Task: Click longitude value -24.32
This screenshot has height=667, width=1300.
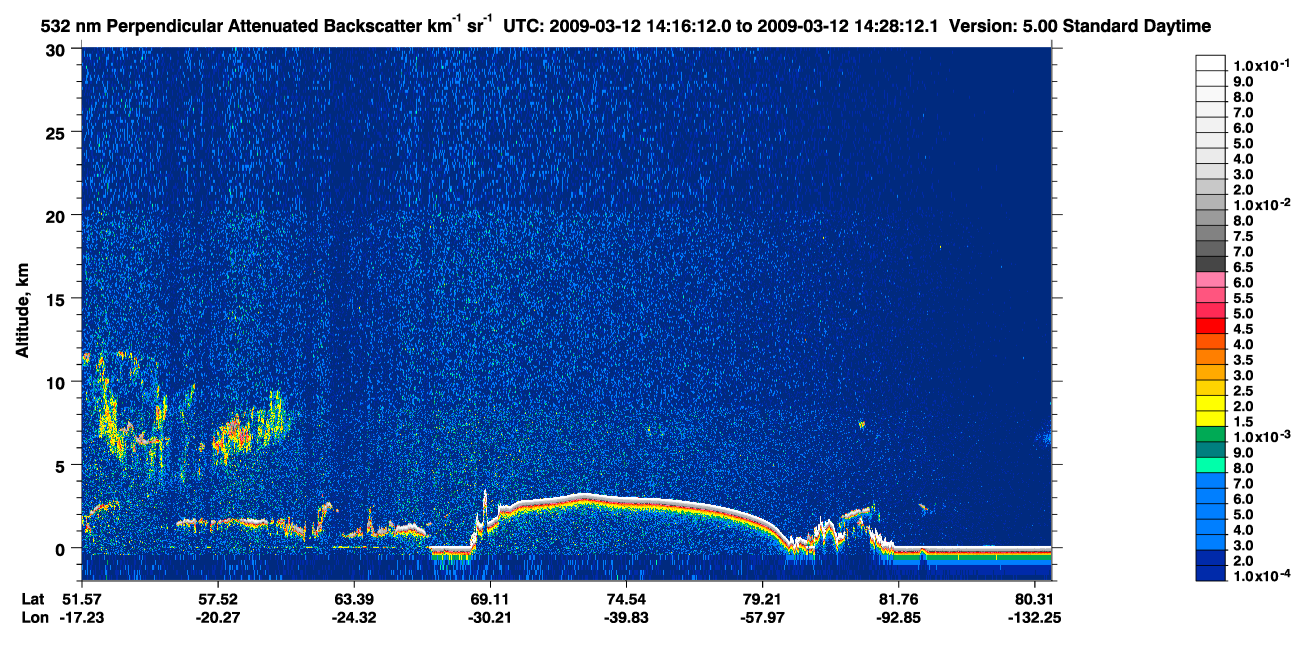Action: coord(353,617)
